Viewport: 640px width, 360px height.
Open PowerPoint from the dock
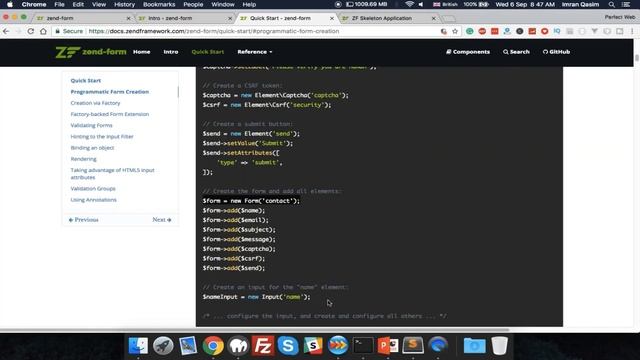(x=388, y=346)
